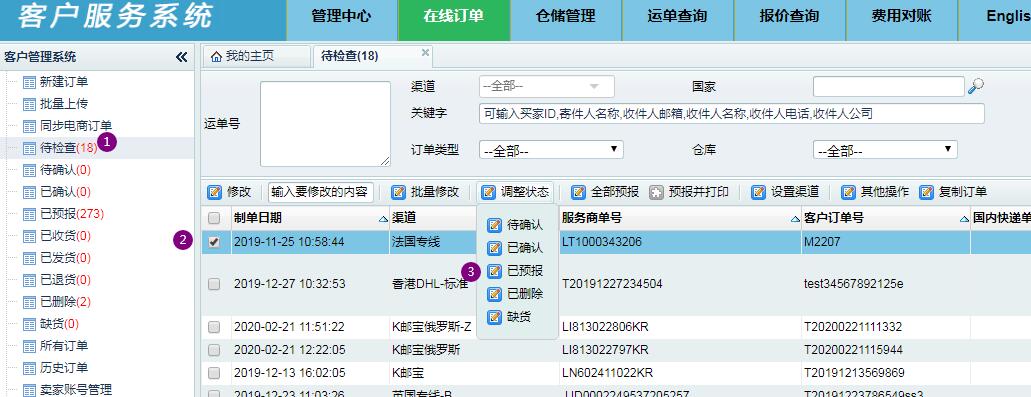Viewport: 1031px width, 397px height.
Task: Click the 复制订单 toolbar icon
Action: [926, 192]
